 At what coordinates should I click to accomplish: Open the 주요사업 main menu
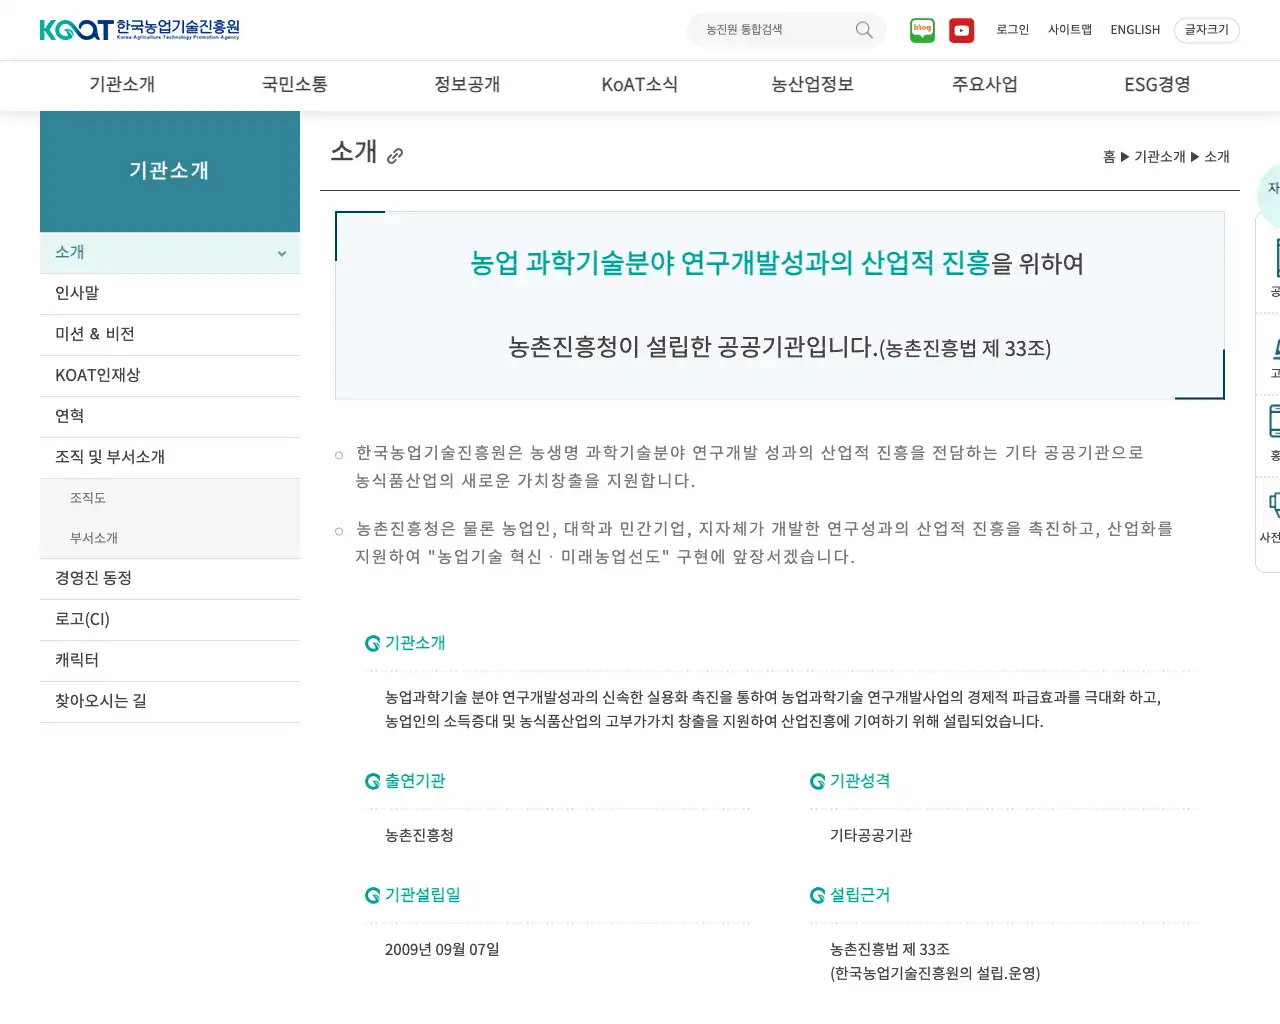(985, 85)
